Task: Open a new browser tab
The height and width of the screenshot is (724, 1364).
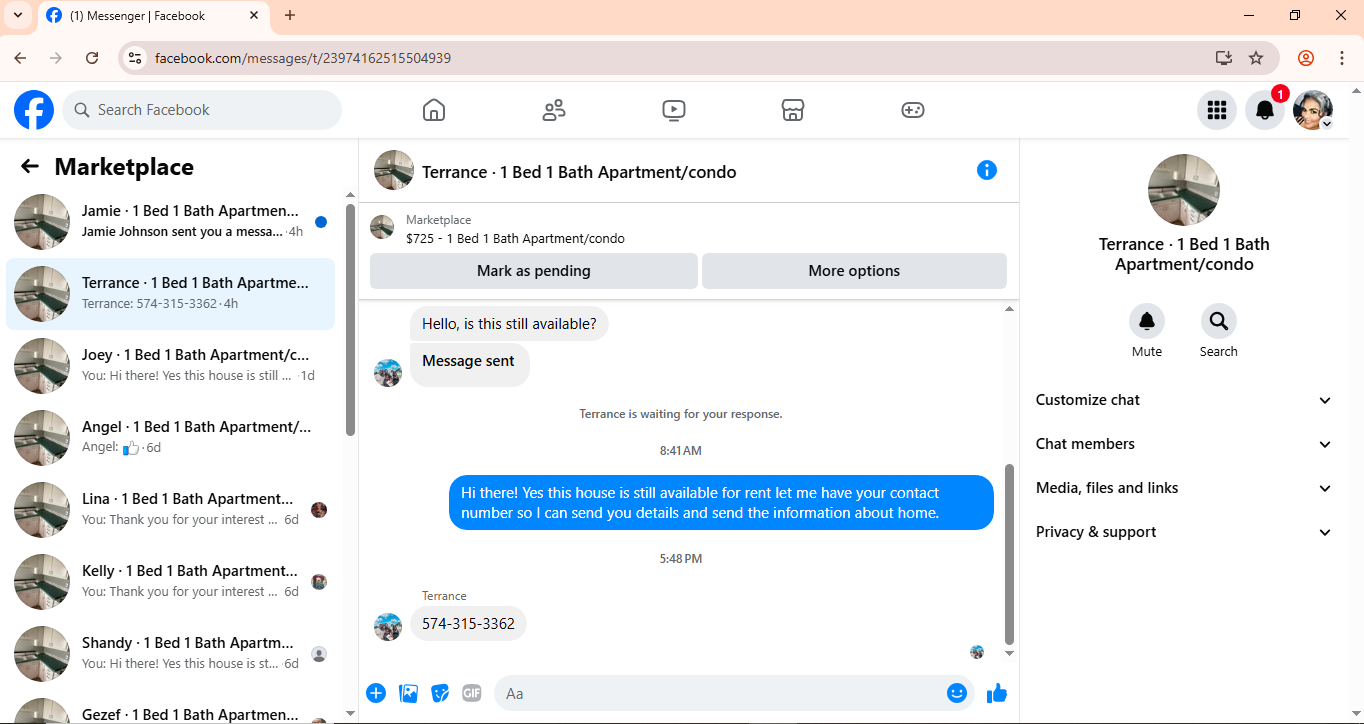Action: [x=290, y=15]
